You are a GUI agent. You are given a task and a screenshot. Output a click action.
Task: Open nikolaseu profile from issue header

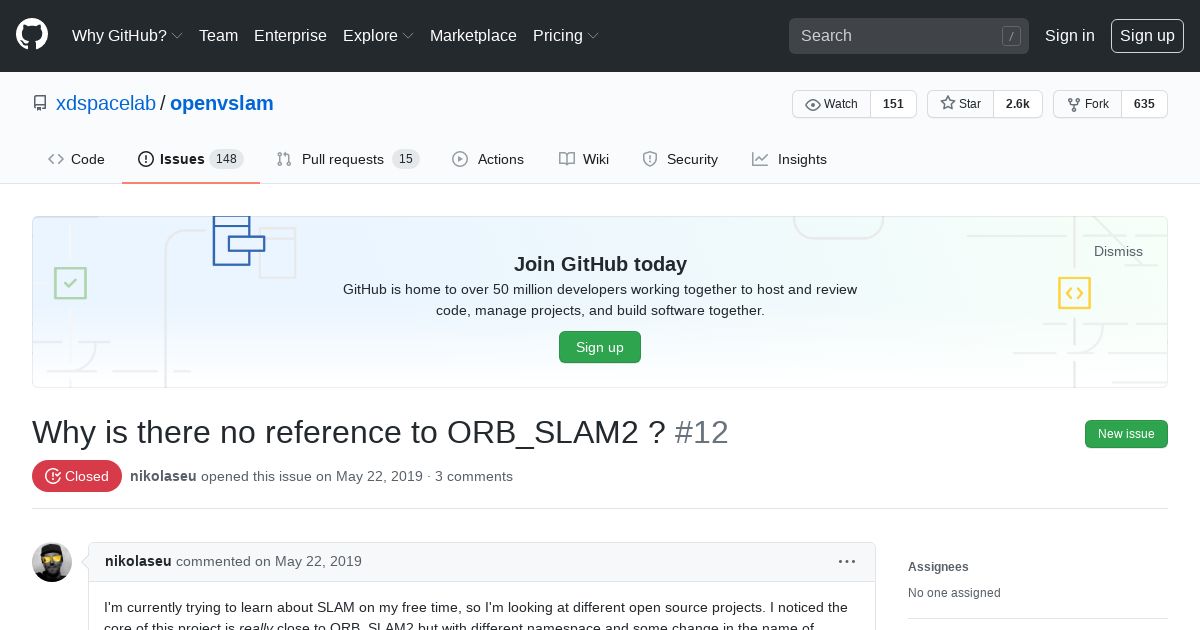163,476
